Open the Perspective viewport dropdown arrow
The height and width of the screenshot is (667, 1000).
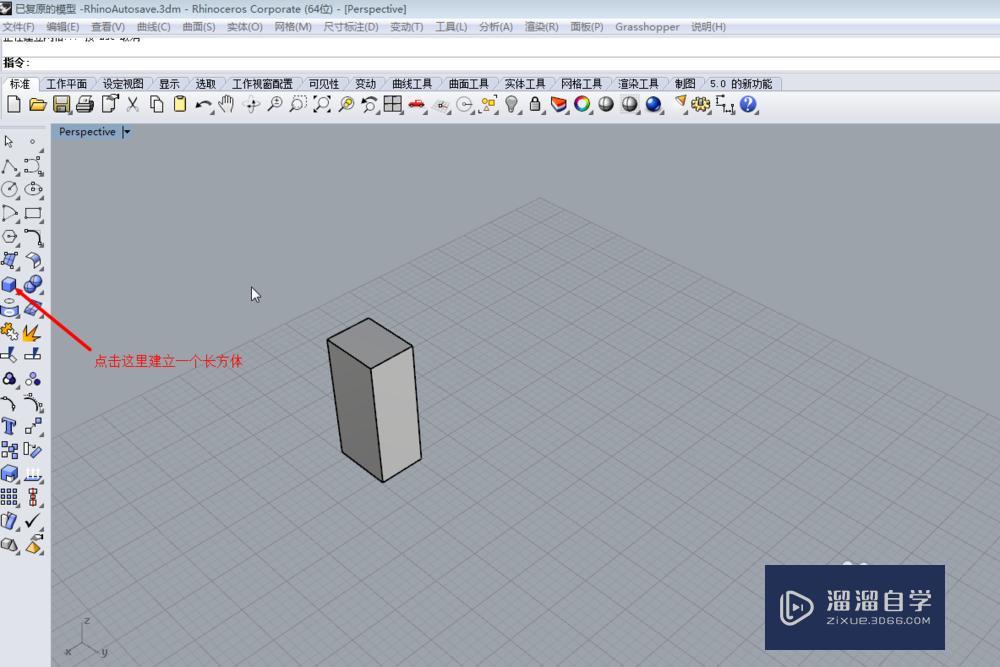coord(126,132)
